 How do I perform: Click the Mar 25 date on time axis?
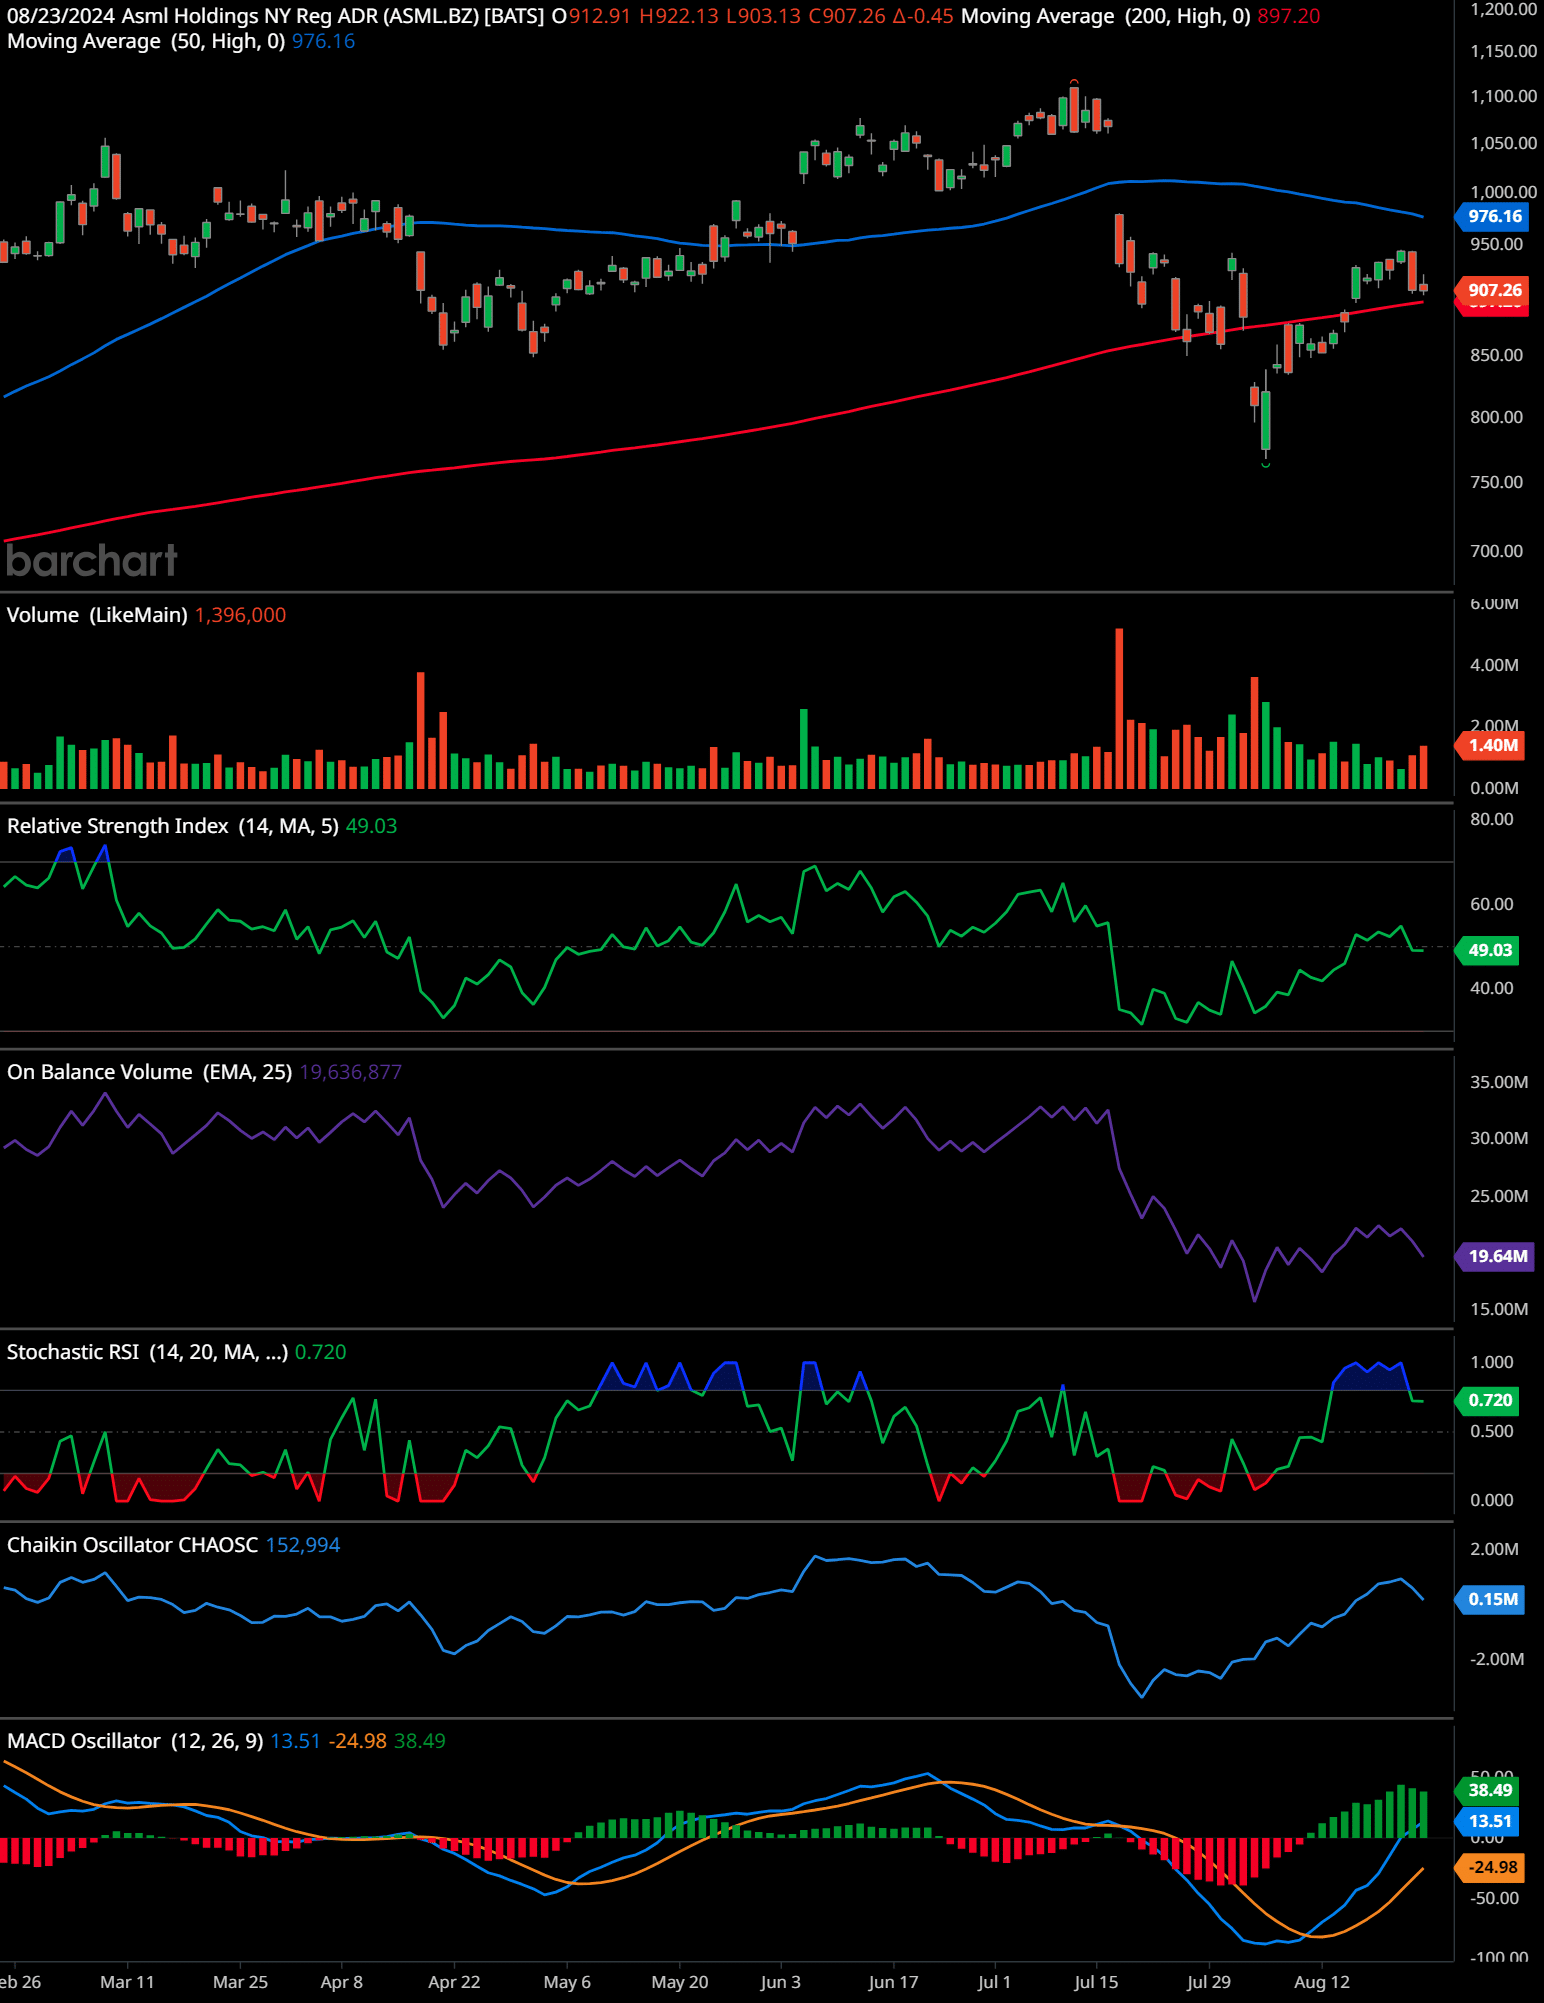click(240, 1982)
